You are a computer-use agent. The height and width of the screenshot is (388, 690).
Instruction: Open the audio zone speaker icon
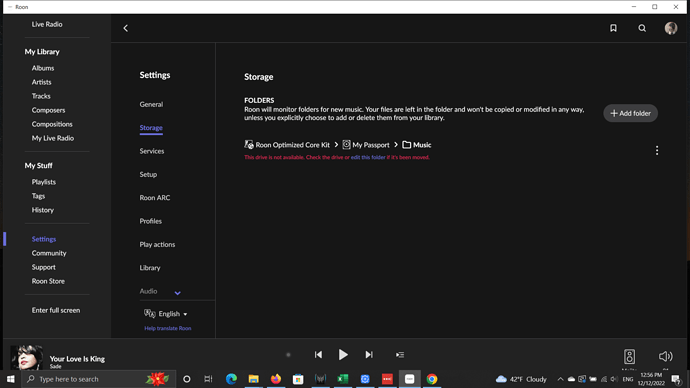coord(629,356)
